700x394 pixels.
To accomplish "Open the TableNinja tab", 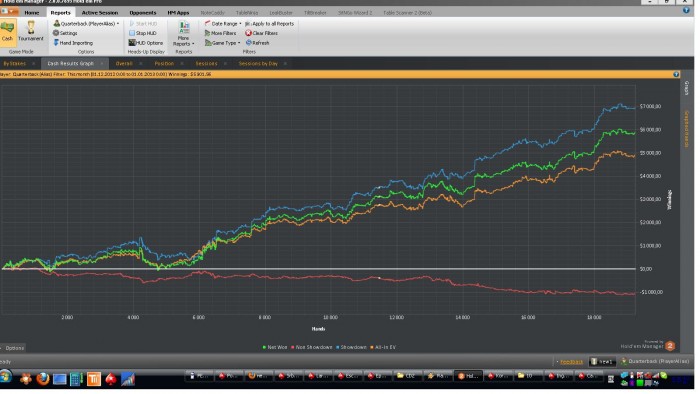I will coord(246,12).
